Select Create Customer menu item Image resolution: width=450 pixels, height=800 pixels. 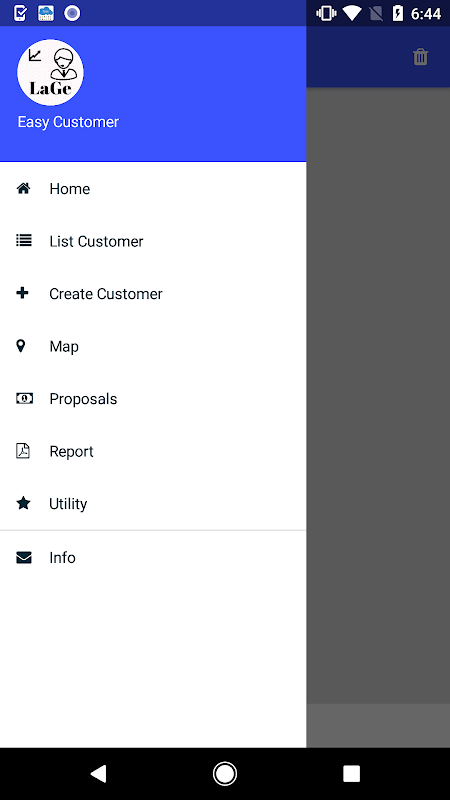pos(153,293)
